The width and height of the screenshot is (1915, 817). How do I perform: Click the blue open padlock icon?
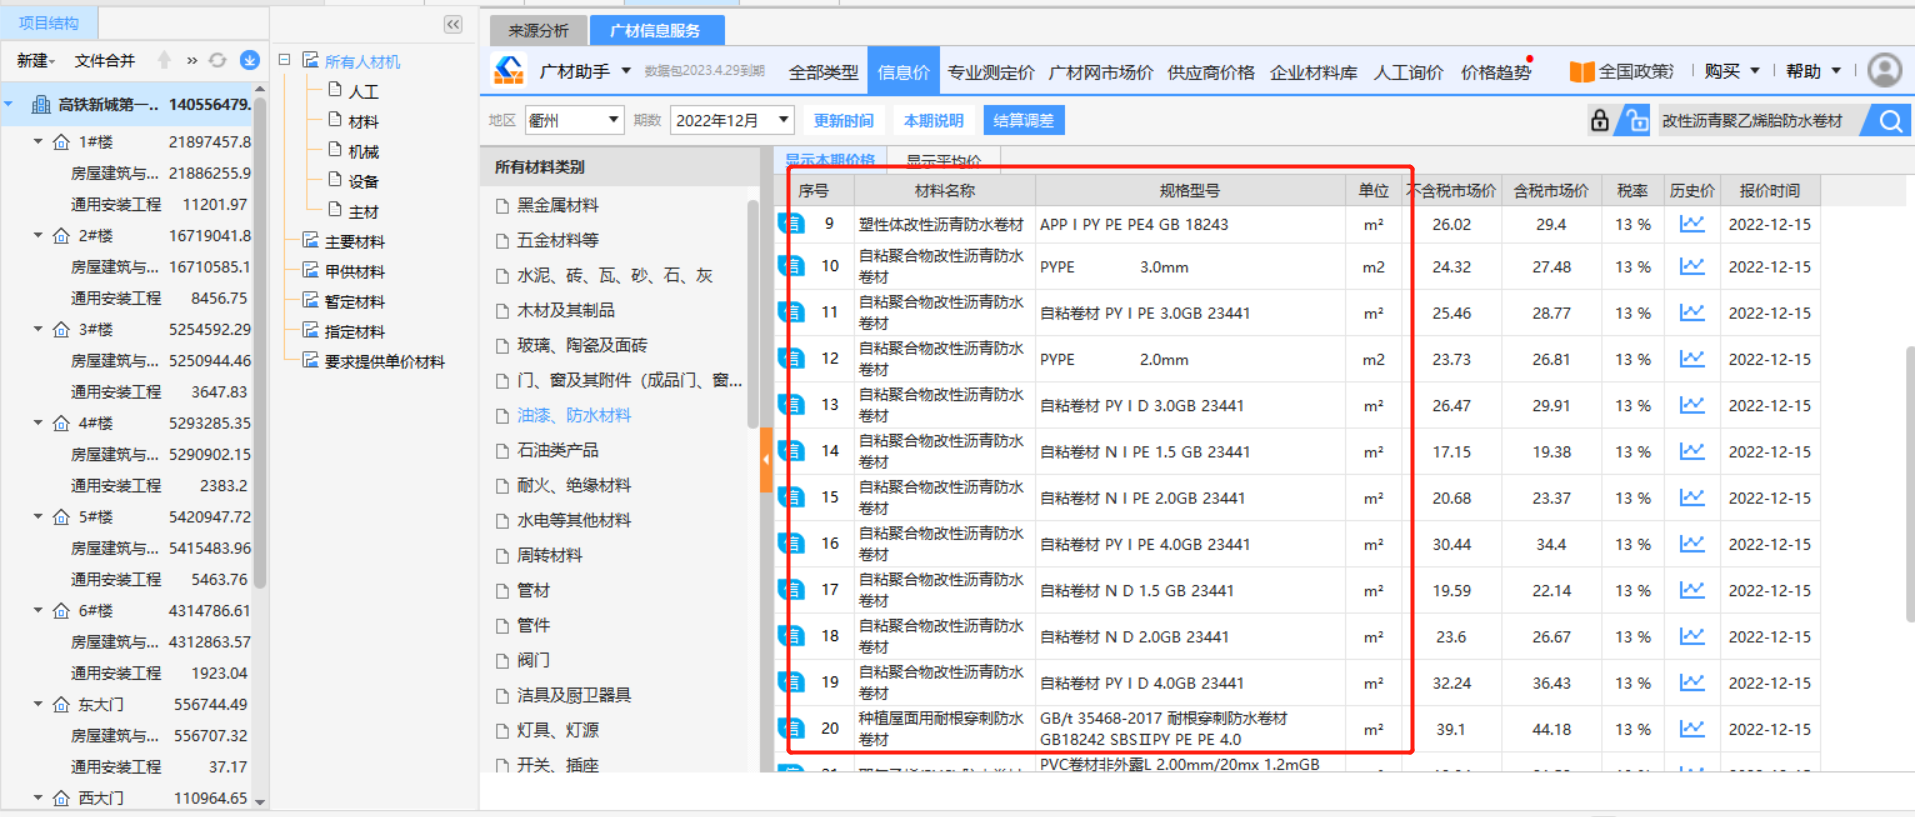(1636, 121)
